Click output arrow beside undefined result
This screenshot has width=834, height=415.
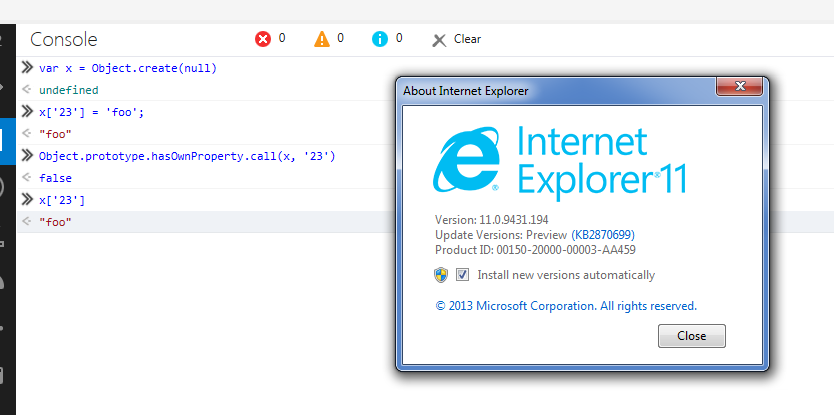coord(26,89)
